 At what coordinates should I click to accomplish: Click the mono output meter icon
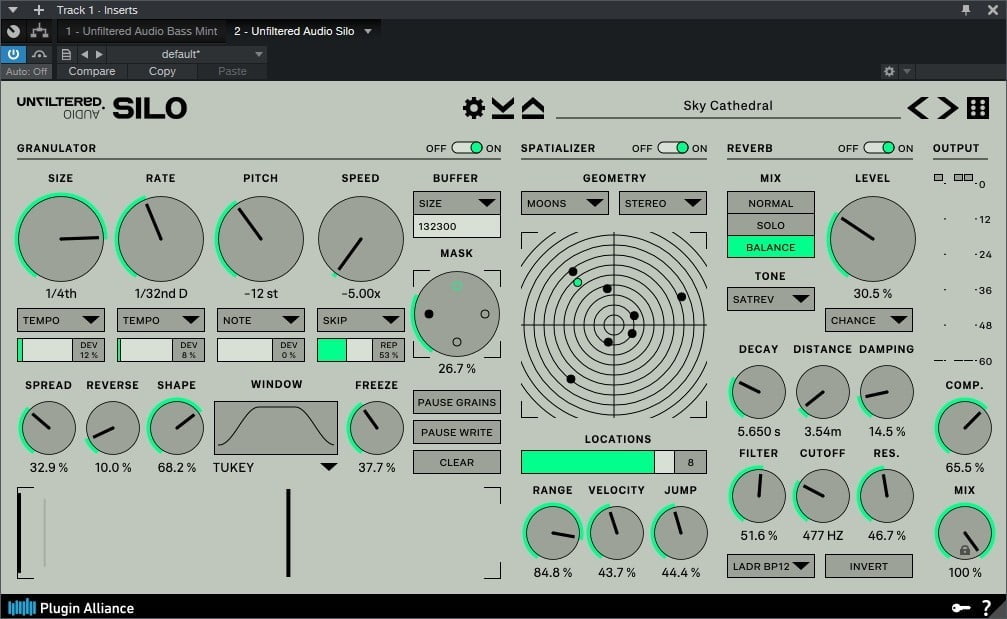[x=939, y=178]
